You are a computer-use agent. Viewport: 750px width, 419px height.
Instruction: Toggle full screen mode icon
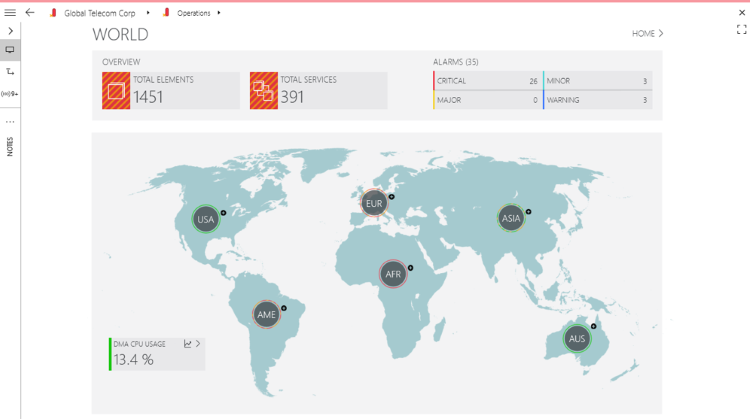pos(741,30)
